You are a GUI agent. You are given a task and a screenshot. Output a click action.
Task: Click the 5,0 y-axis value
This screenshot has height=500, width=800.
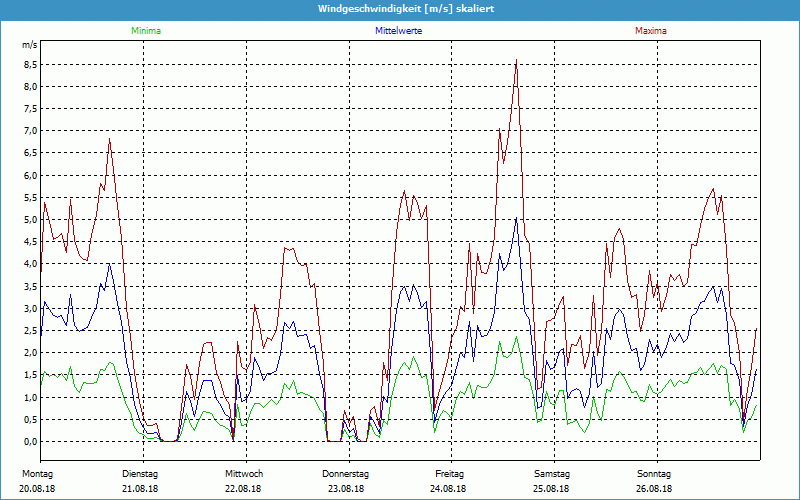(x=31, y=219)
